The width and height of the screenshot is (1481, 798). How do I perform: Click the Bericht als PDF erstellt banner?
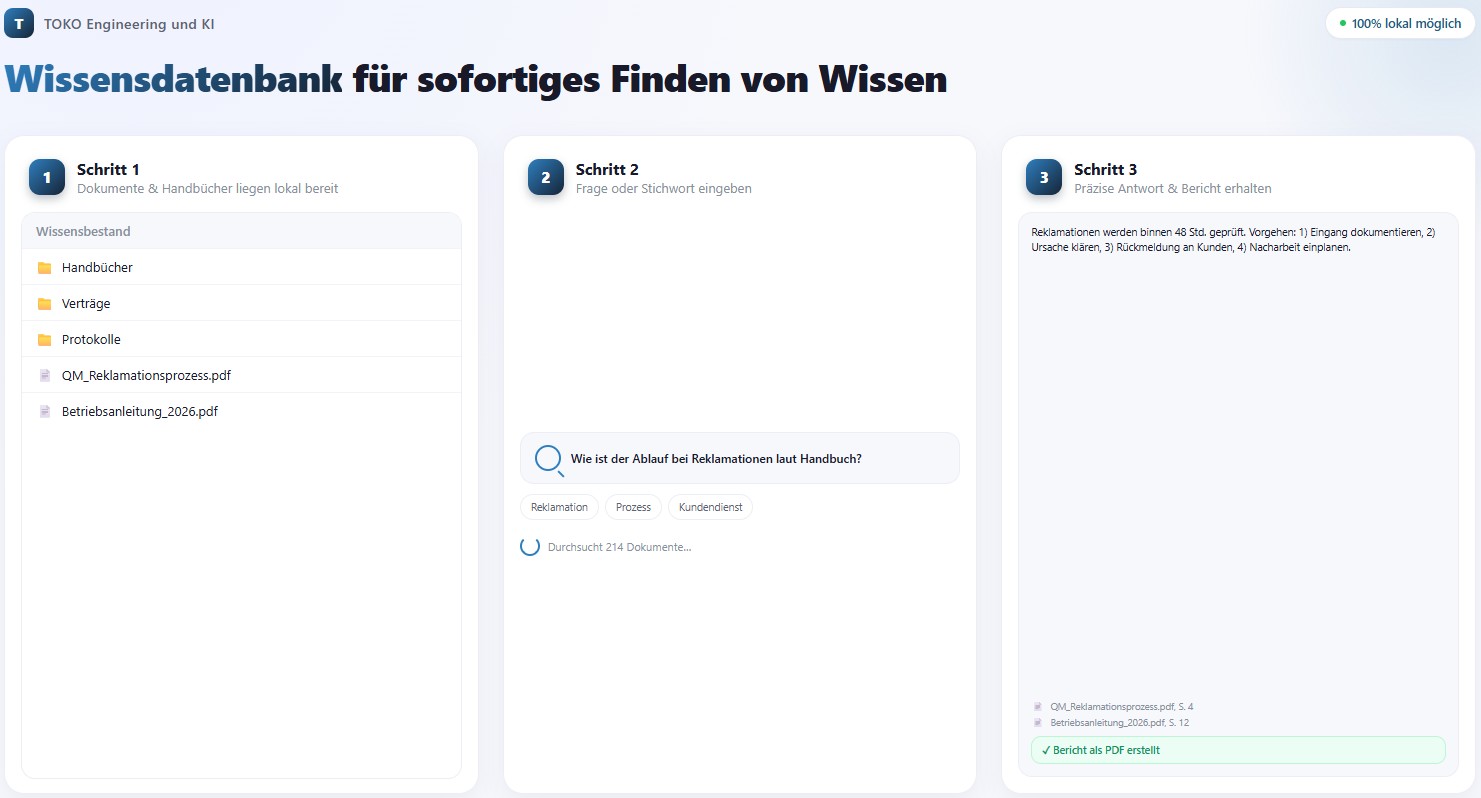click(1238, 750)
